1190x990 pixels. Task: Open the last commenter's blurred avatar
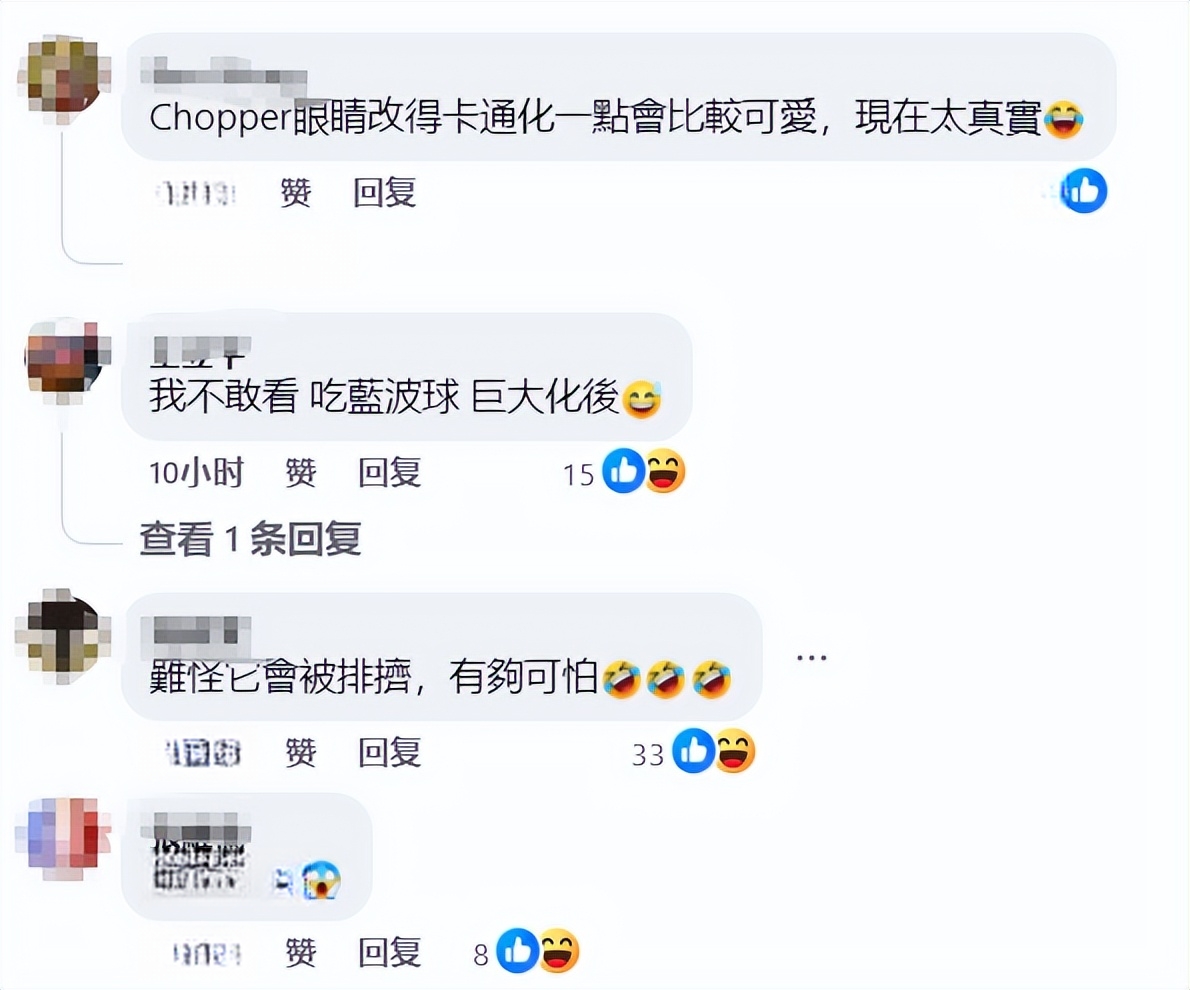62,838
